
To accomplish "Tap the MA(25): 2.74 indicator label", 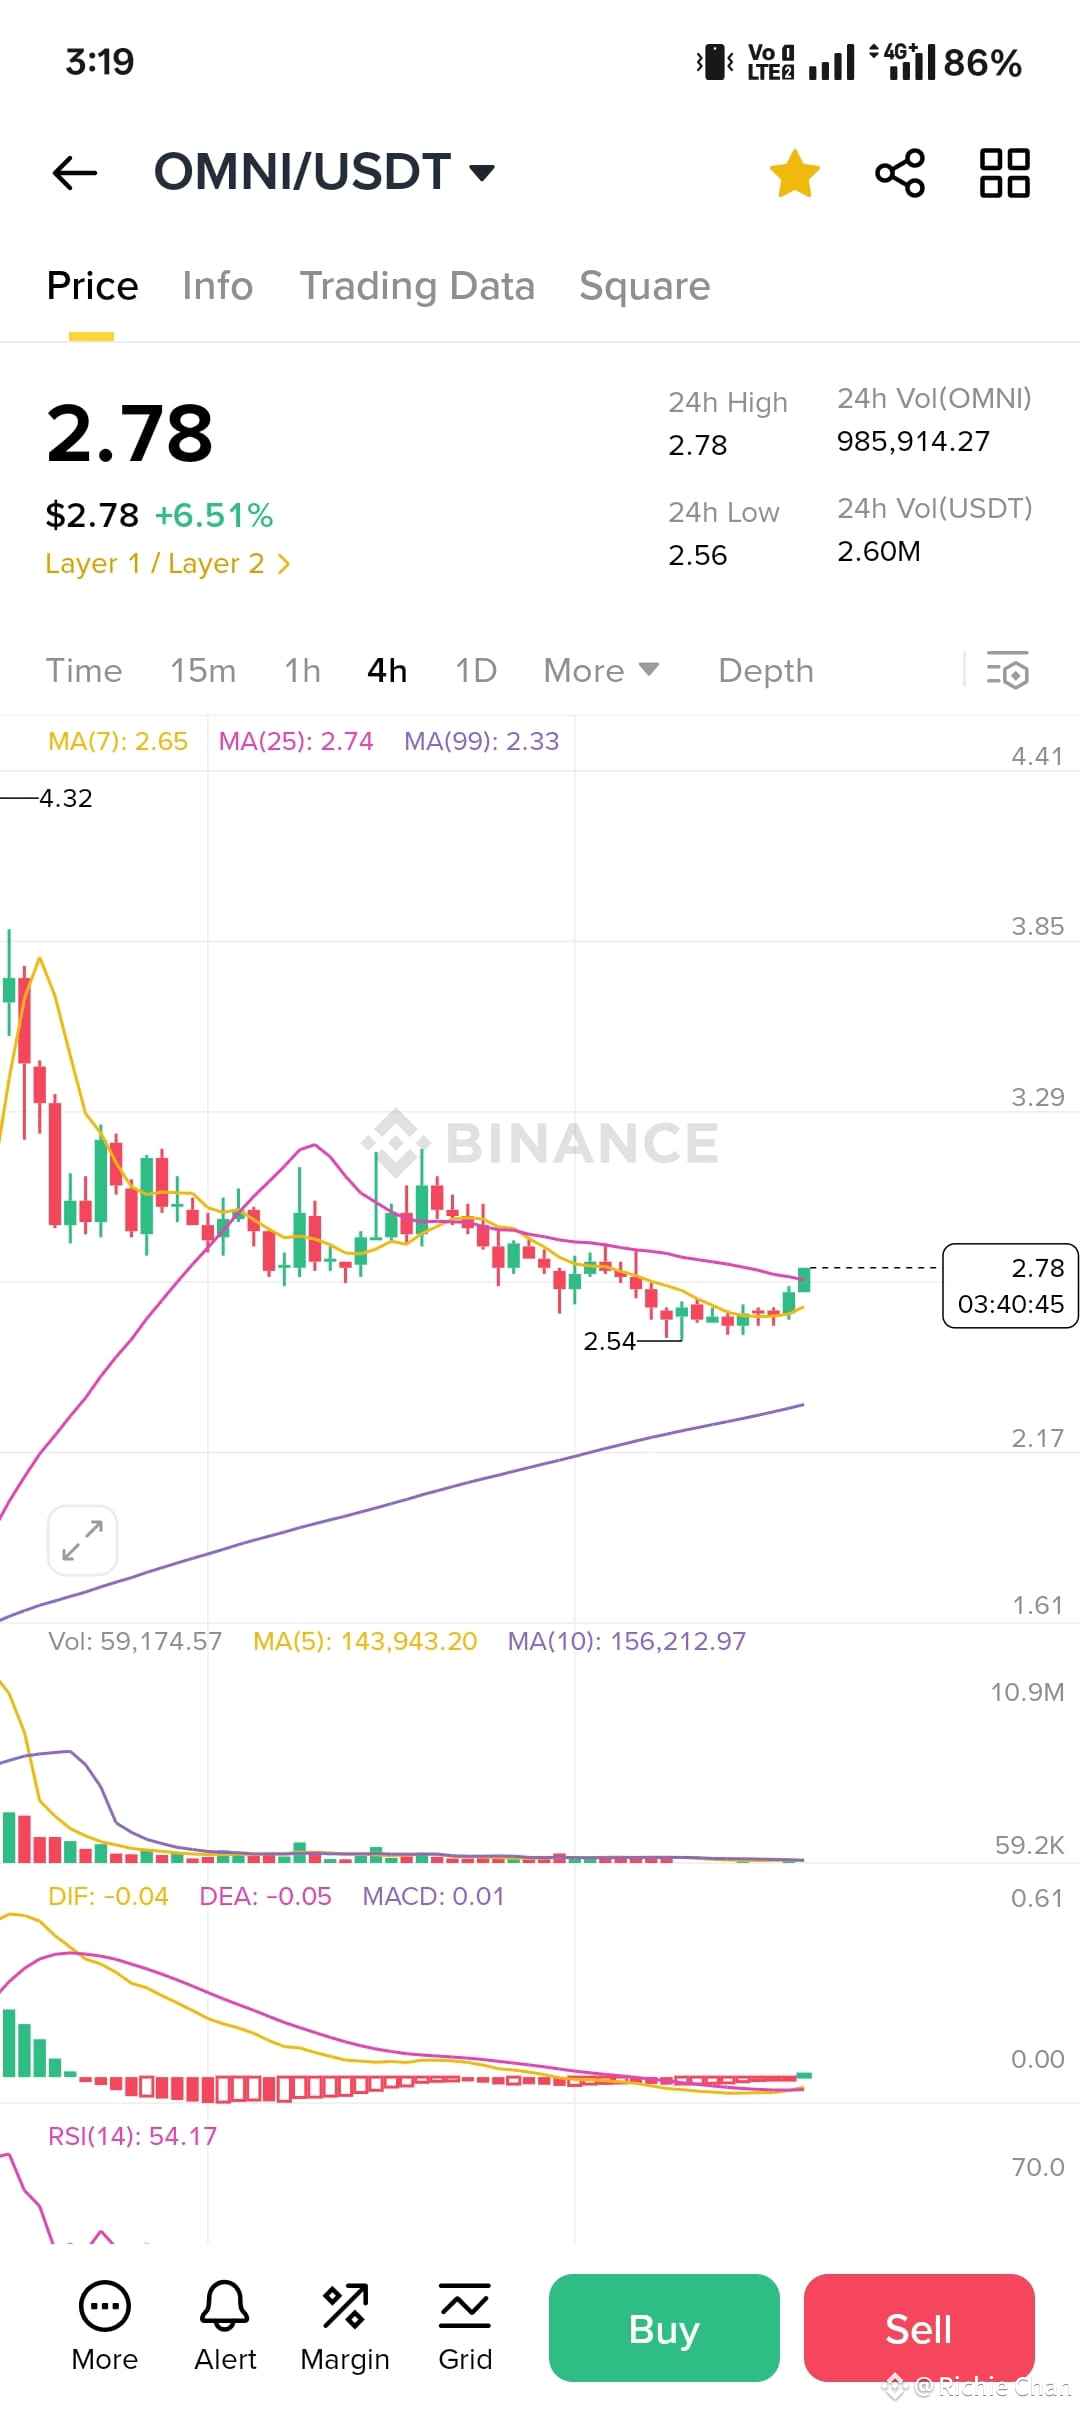I will (x=296, y=742).
